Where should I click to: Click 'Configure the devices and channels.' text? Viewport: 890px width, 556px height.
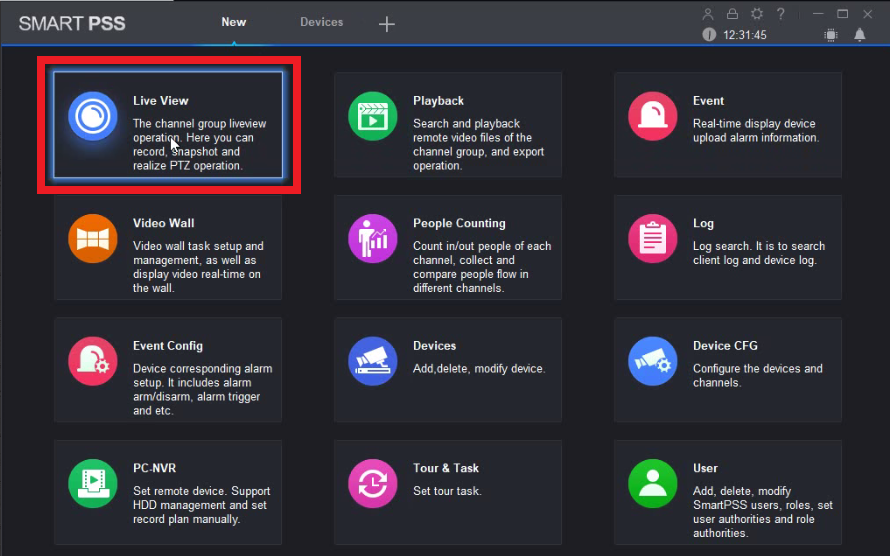tap(758, 376)
